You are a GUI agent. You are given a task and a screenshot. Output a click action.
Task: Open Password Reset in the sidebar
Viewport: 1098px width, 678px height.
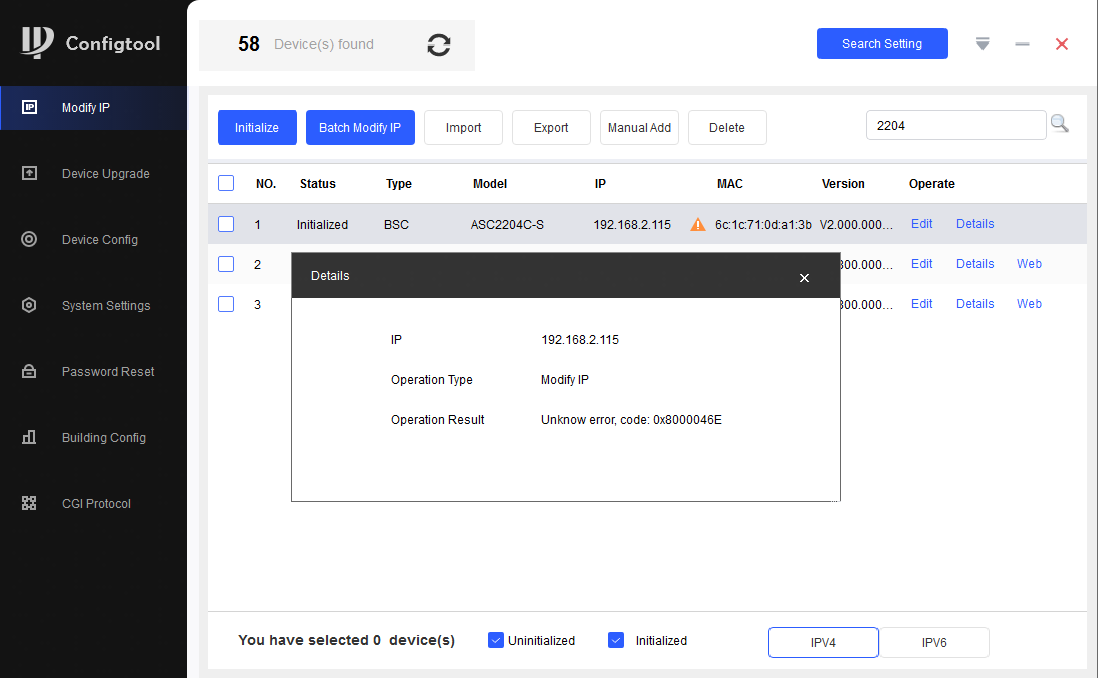(x=107, y=372)
